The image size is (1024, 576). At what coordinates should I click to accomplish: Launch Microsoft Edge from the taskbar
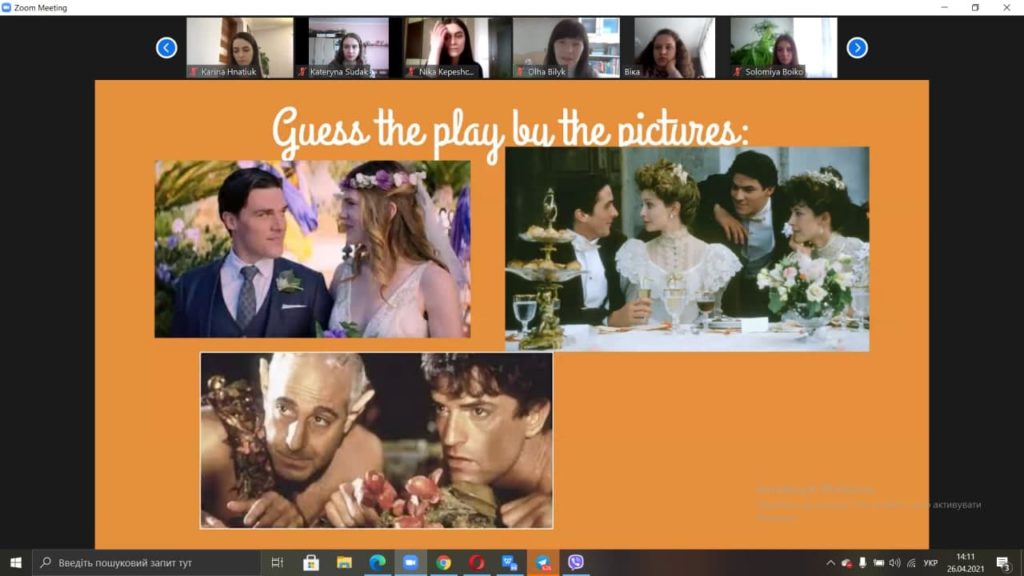click(x=377, y=562)
